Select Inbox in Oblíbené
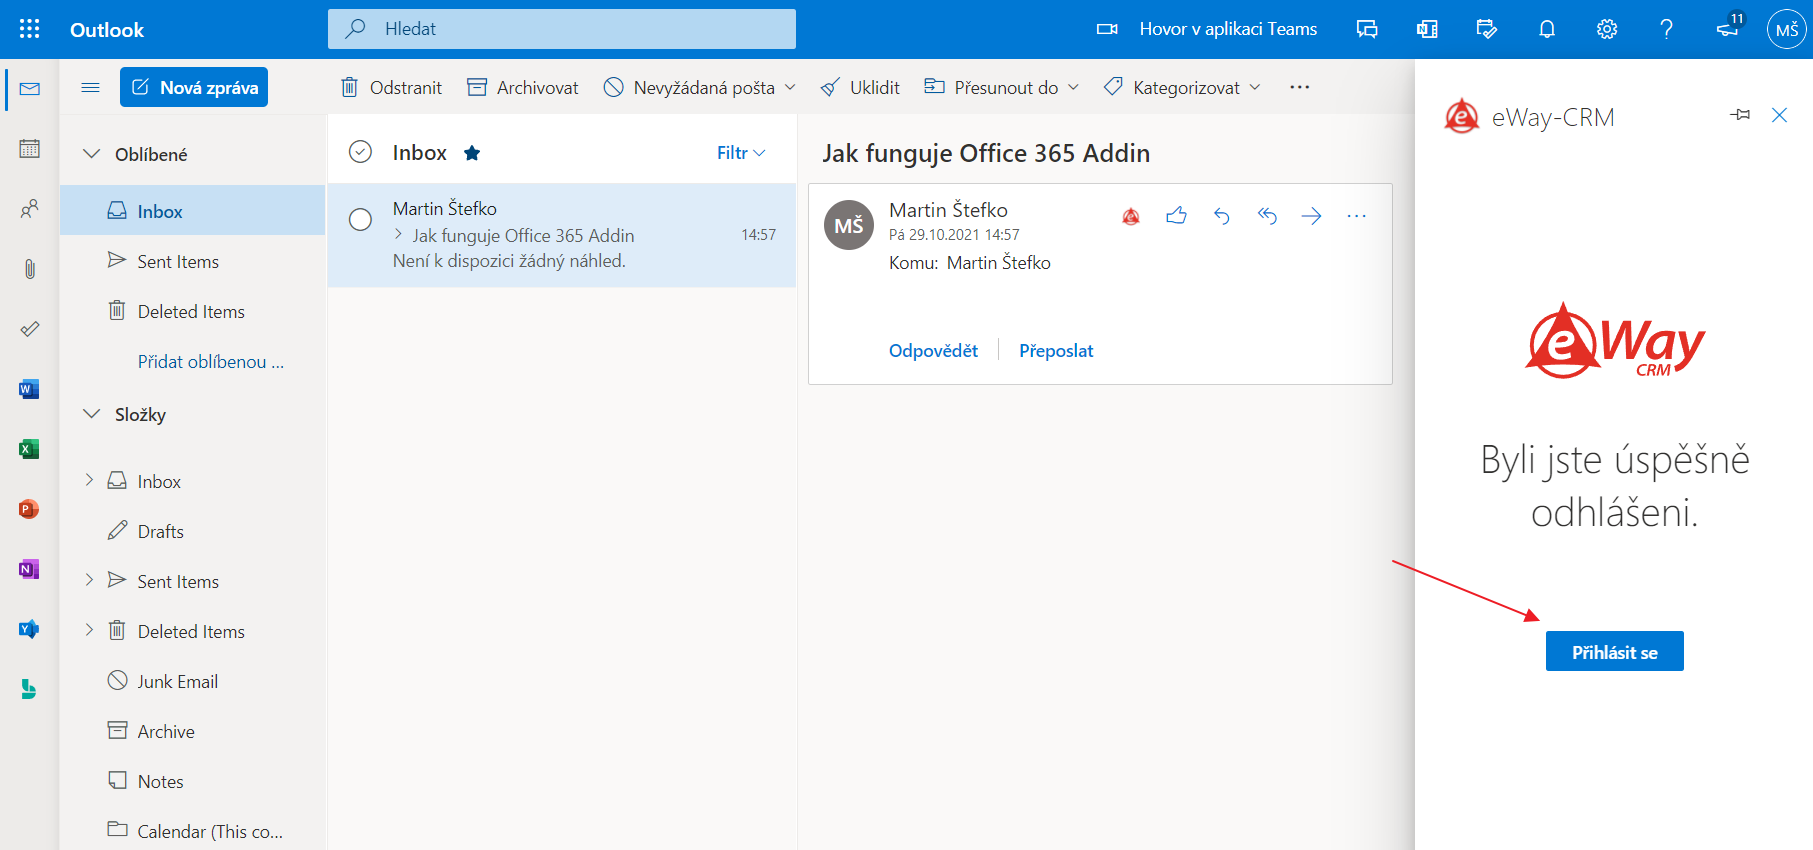The width and height of the screenshot is (1813, 850). coord(193,211)
